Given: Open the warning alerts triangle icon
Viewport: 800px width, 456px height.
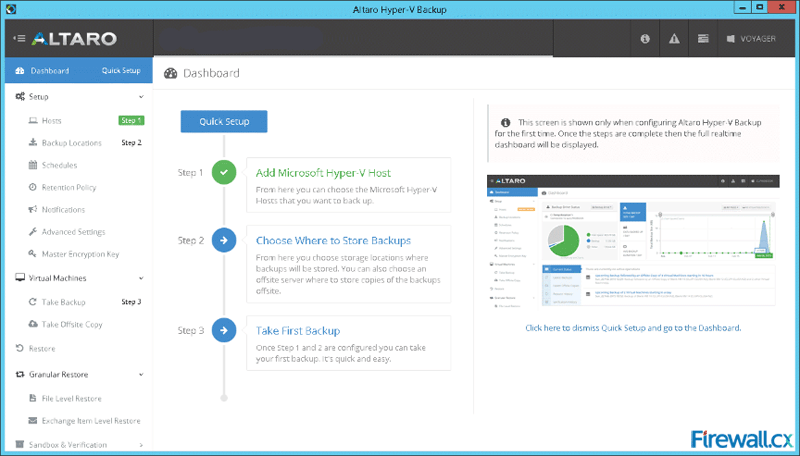Looking at the screenshot, I should coord(674,39).
